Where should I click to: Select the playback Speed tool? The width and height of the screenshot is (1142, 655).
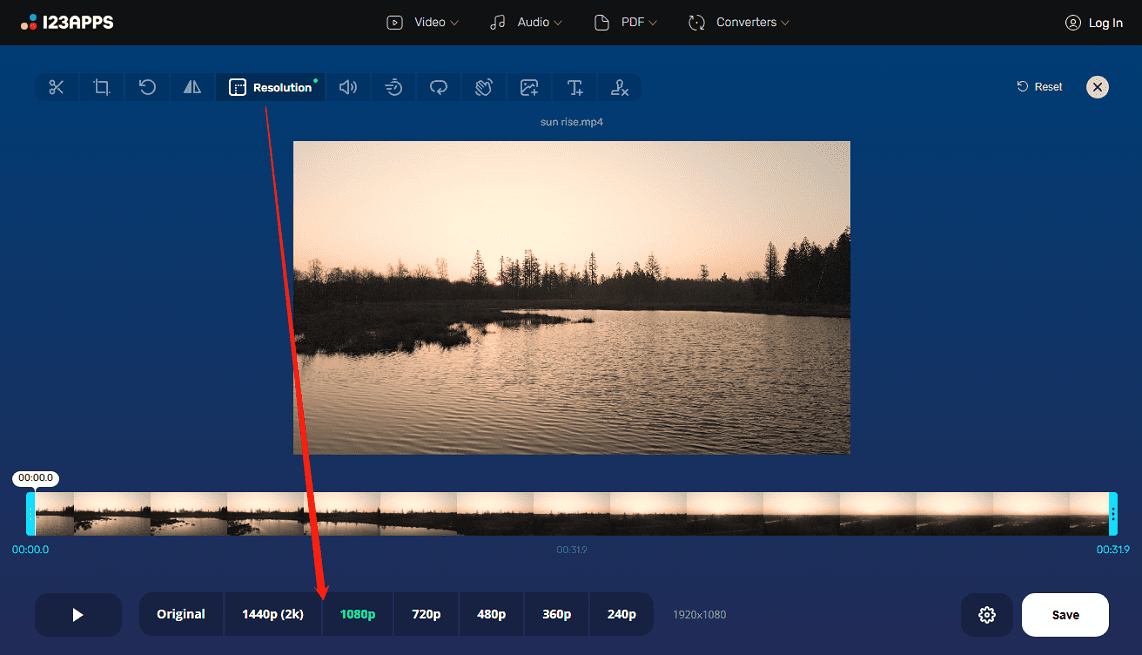393,87
